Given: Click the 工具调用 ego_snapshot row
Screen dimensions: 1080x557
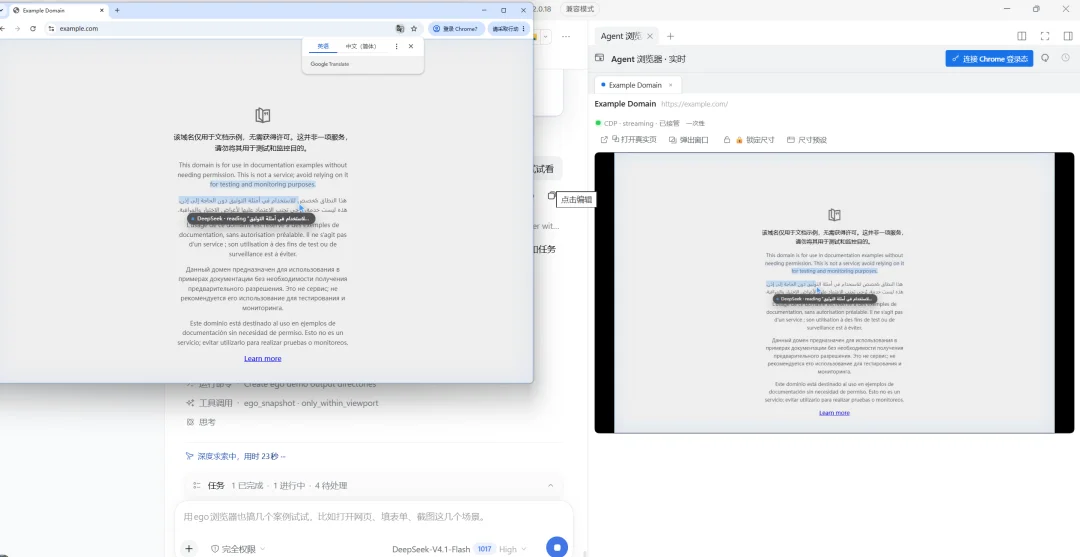Looking at the screenshot, I should coord(282,403).
